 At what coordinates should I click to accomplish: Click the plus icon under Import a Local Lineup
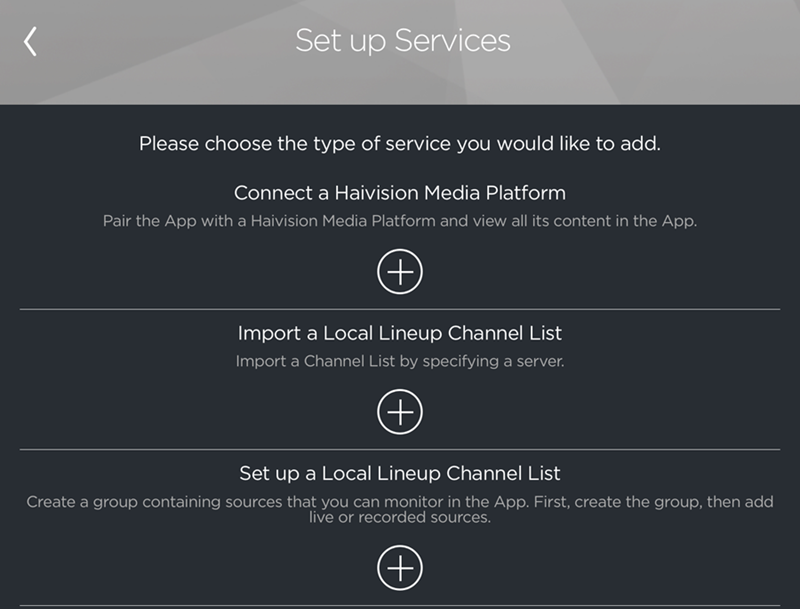tap(399, 410)
